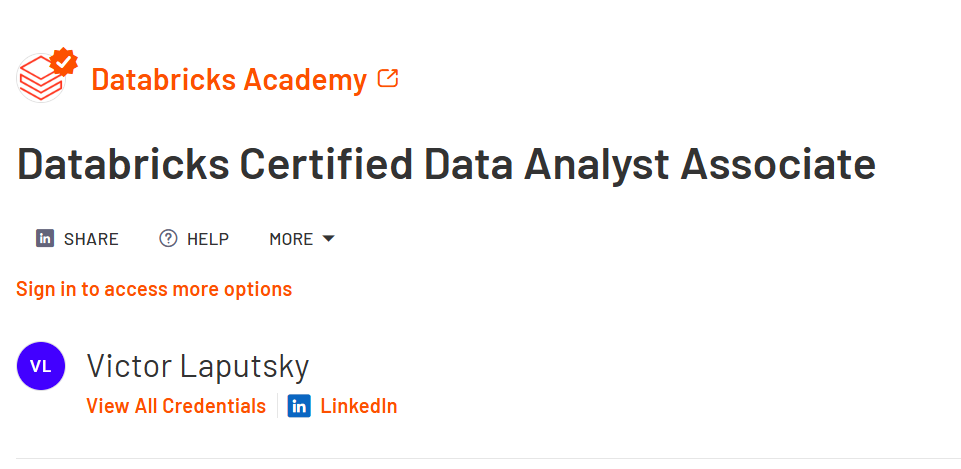The width and height of the screenshot is (961, 469).
Task: Open the orange LinkedIn profile link
Action: [x=359, y=406]
